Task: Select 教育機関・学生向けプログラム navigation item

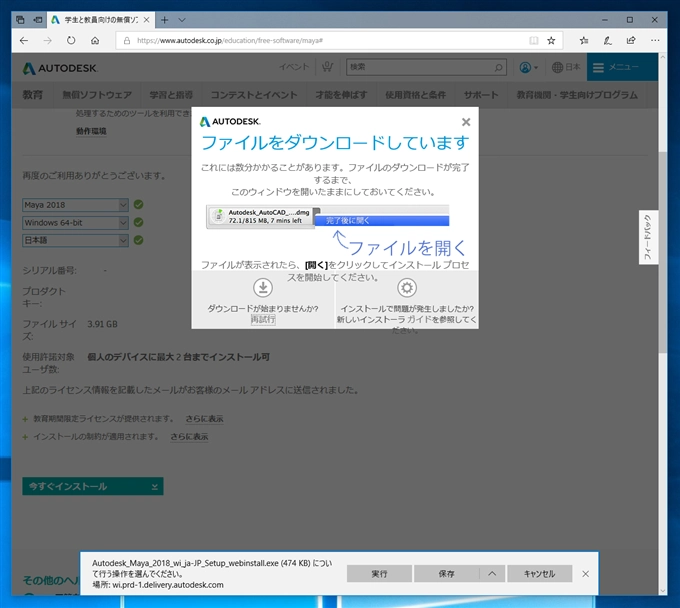Action: tap(577, 95)
